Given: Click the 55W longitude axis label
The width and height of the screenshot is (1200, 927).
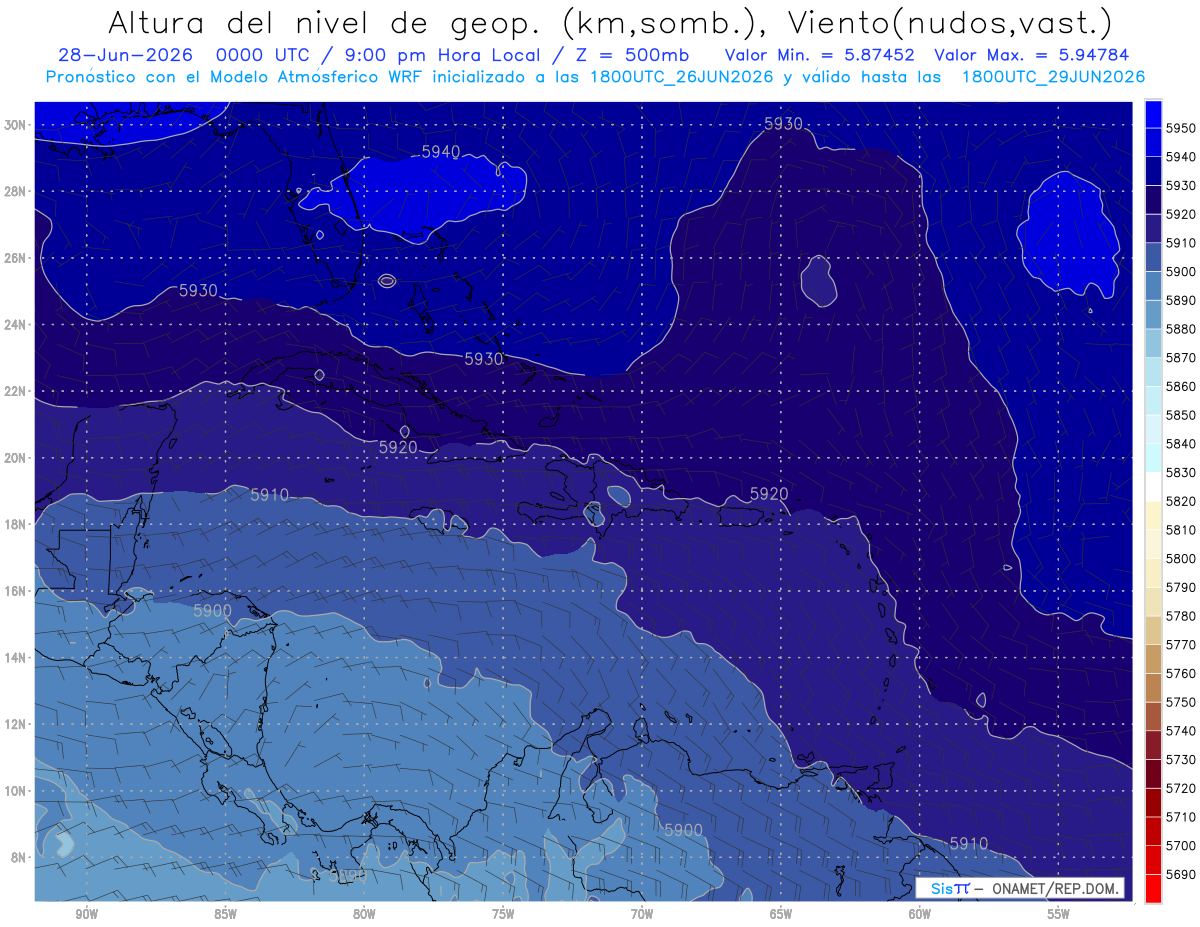Looking at the screenshot, I should pos(1059,914).
